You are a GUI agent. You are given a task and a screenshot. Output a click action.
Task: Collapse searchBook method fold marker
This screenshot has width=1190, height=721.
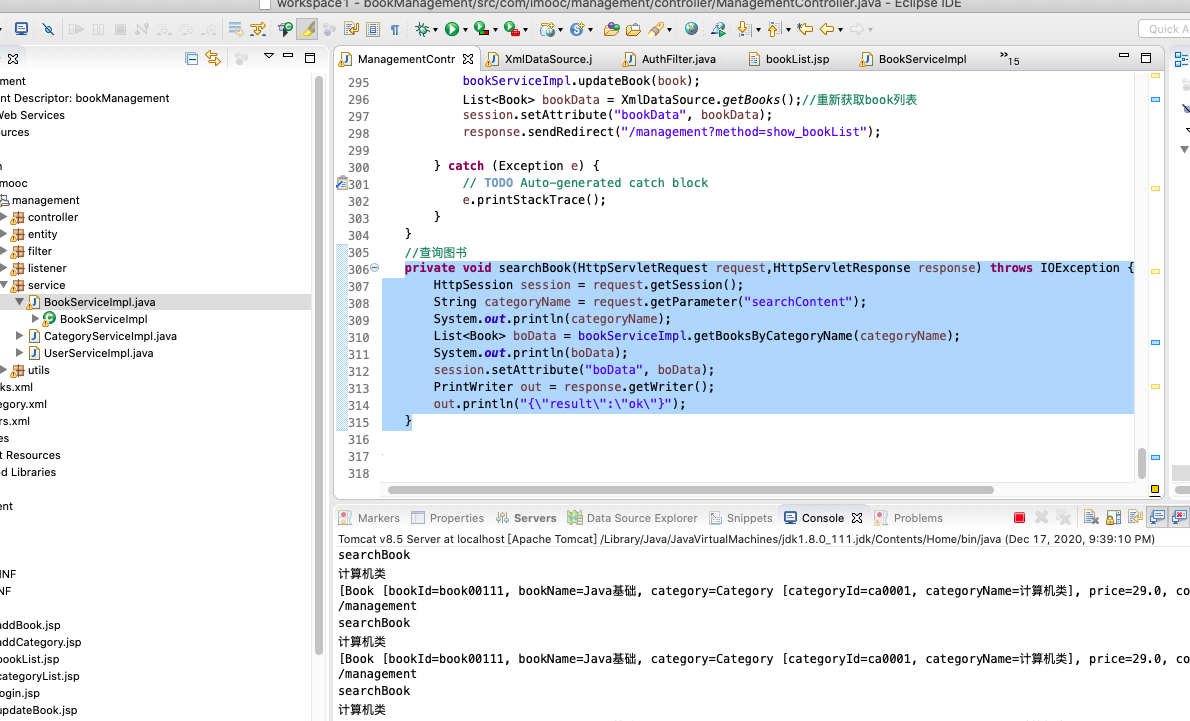click(x=374, y=267)
